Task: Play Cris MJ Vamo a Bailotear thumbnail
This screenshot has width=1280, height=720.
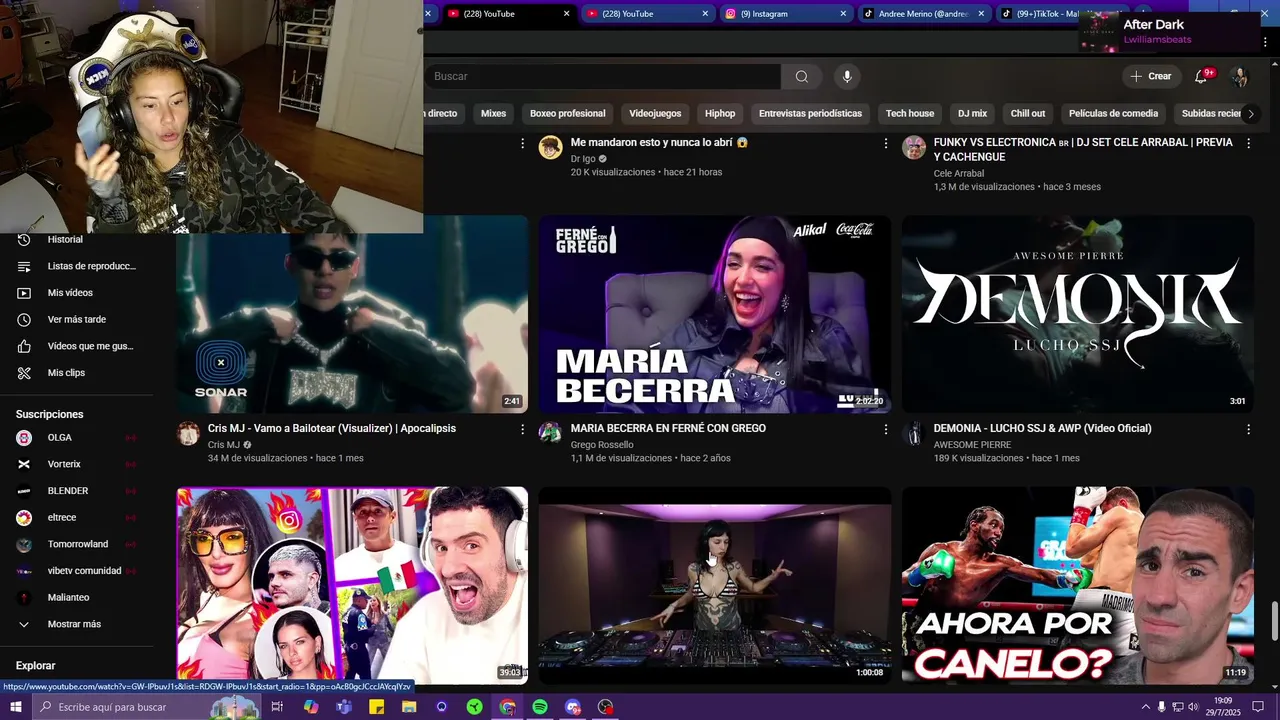Action: tap(352, 314)
